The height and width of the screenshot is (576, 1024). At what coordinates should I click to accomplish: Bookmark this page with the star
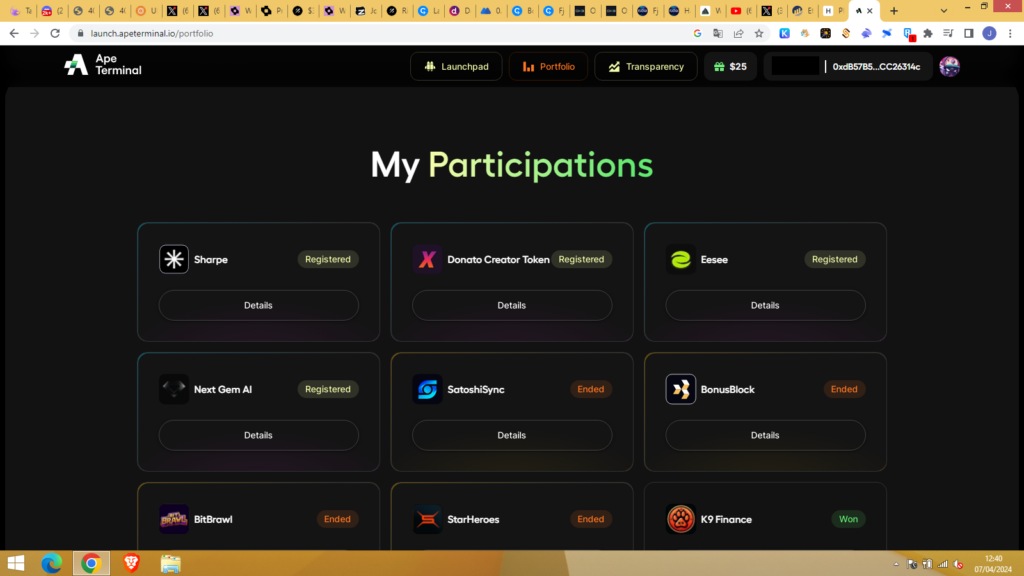point(759,33)
